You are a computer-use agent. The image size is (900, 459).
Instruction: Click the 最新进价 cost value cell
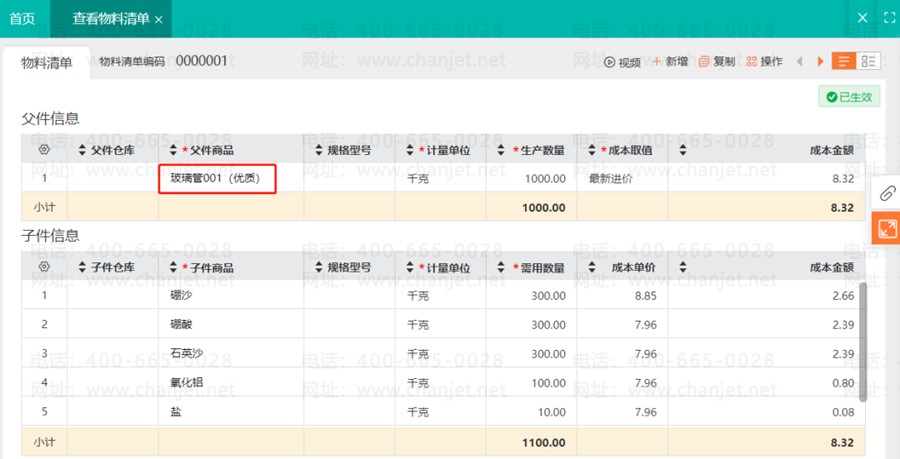click(622, 178)
